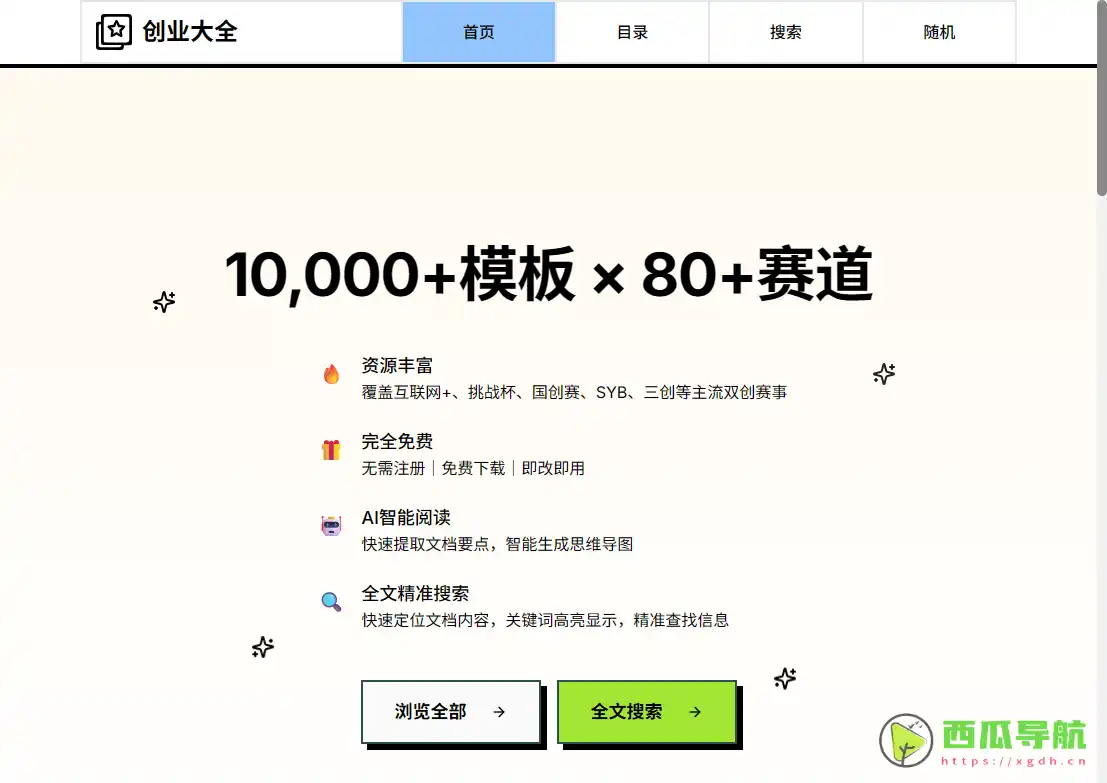Click the 浏览全部 button
This screenshot has height=783, width=1107.
click(450, 712)
